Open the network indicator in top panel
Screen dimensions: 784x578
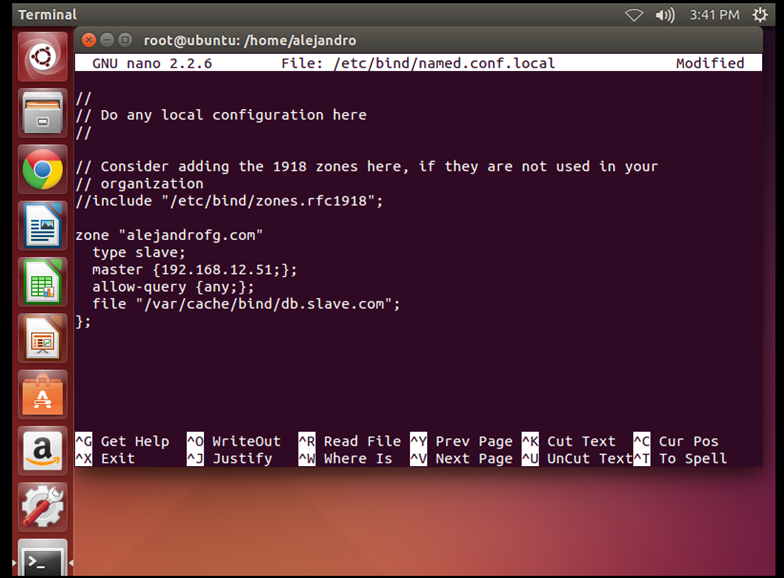[634, 15]
